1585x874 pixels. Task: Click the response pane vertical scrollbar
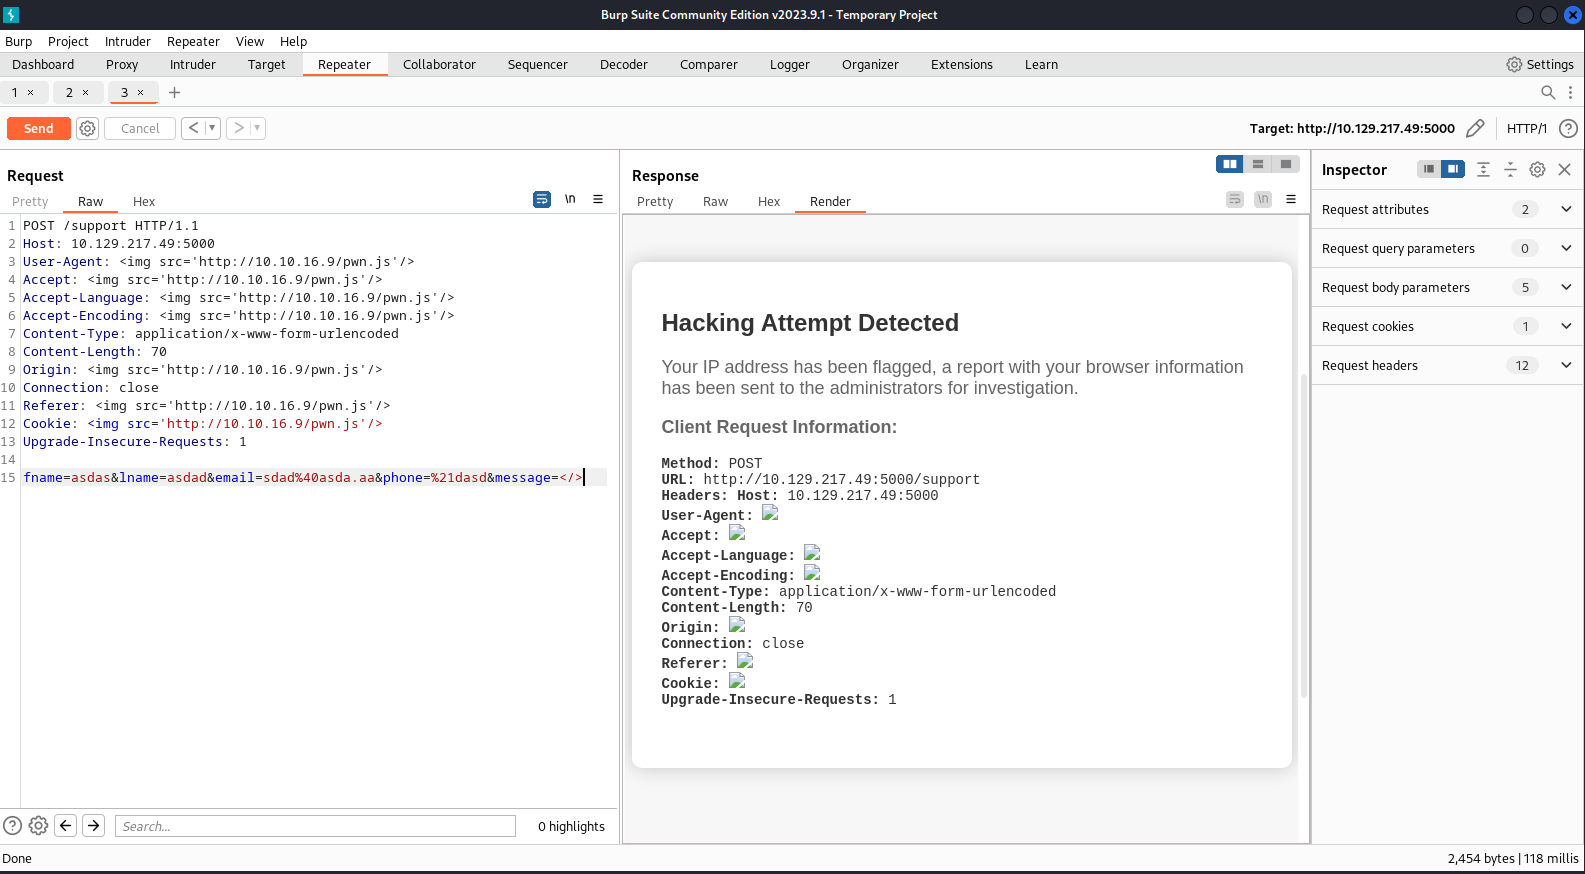coord(1303,536)
